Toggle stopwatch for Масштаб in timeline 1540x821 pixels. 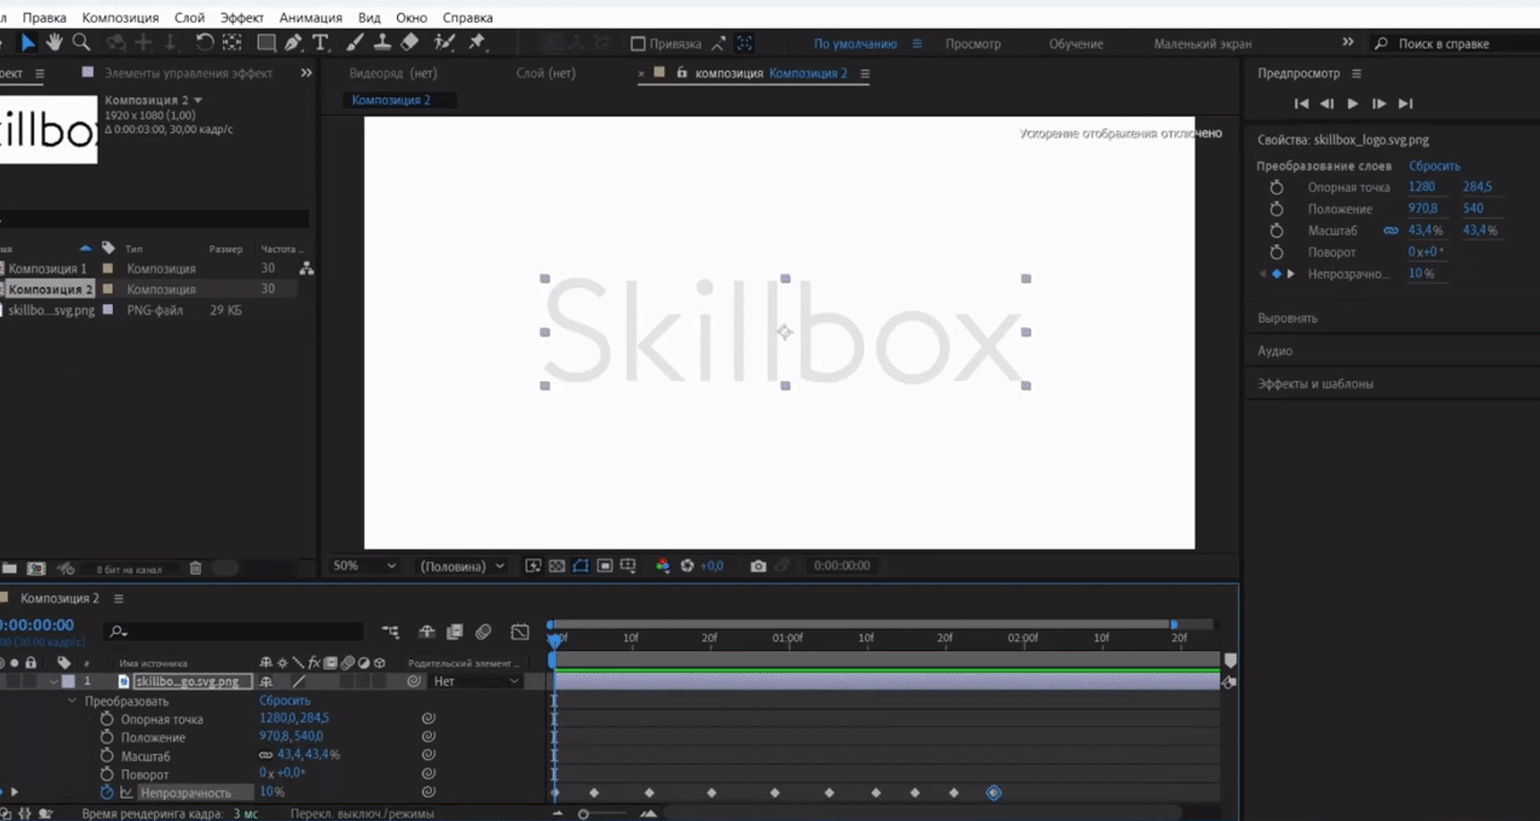[x=107, y=756]
